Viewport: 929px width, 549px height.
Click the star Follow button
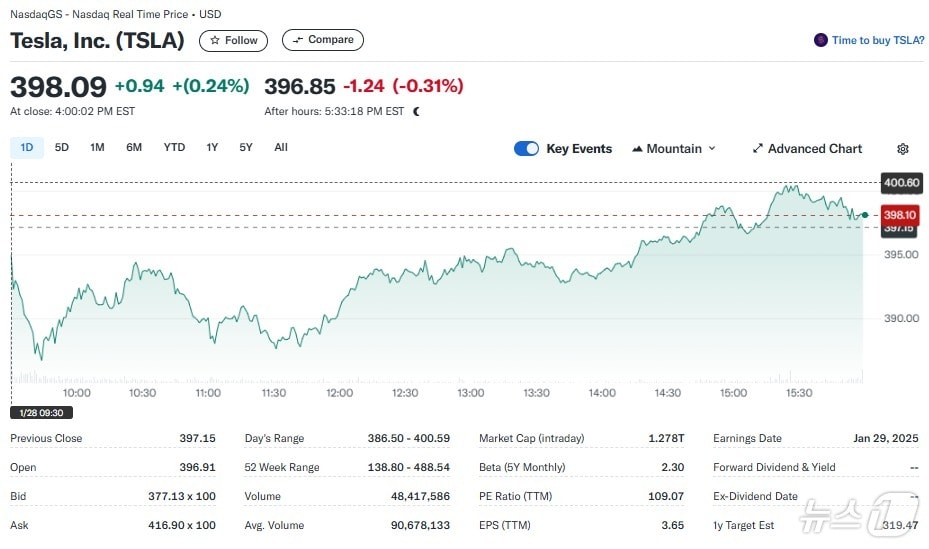[233, 41]
